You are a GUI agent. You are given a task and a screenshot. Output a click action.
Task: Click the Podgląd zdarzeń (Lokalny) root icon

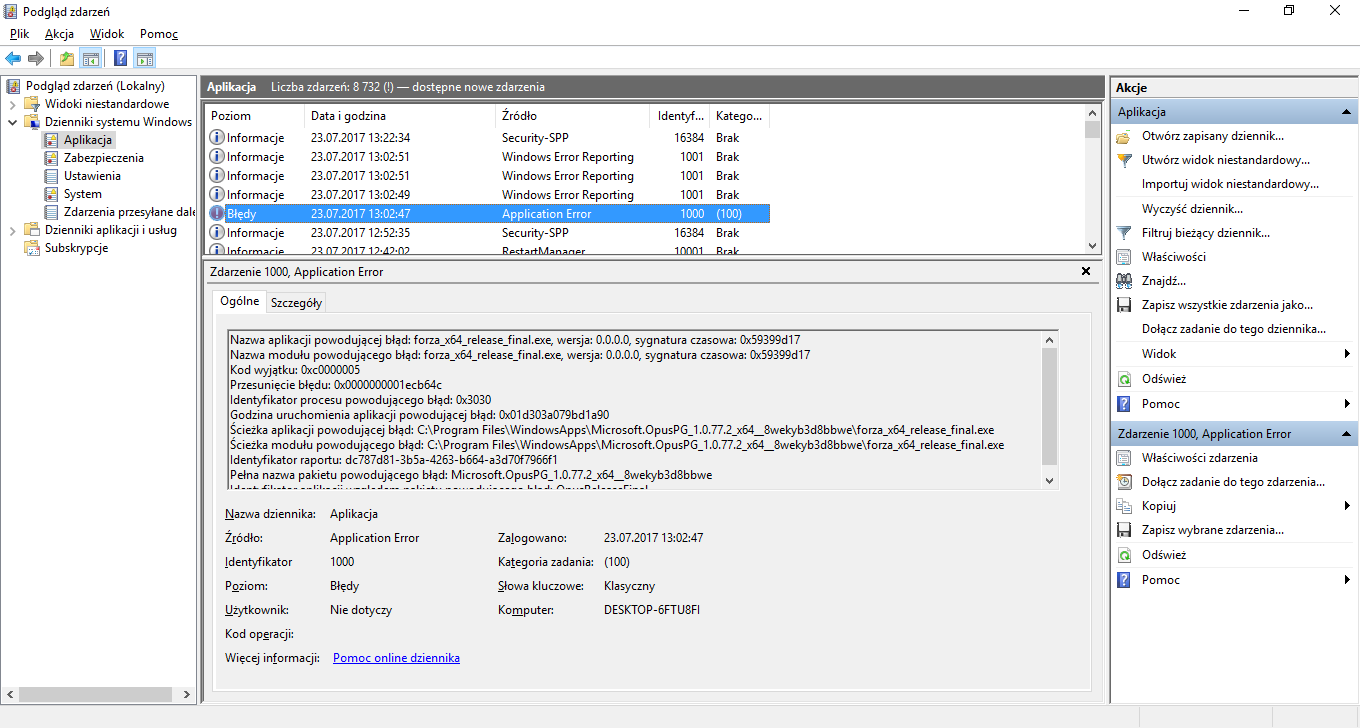(x=14, y=86)
